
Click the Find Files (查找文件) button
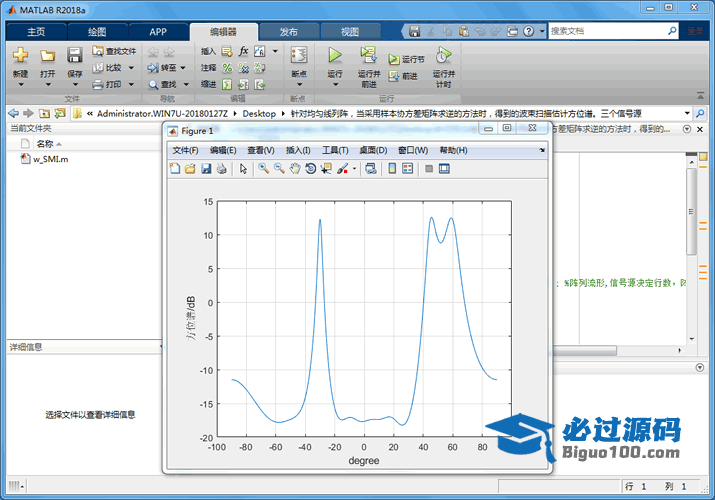114,51
